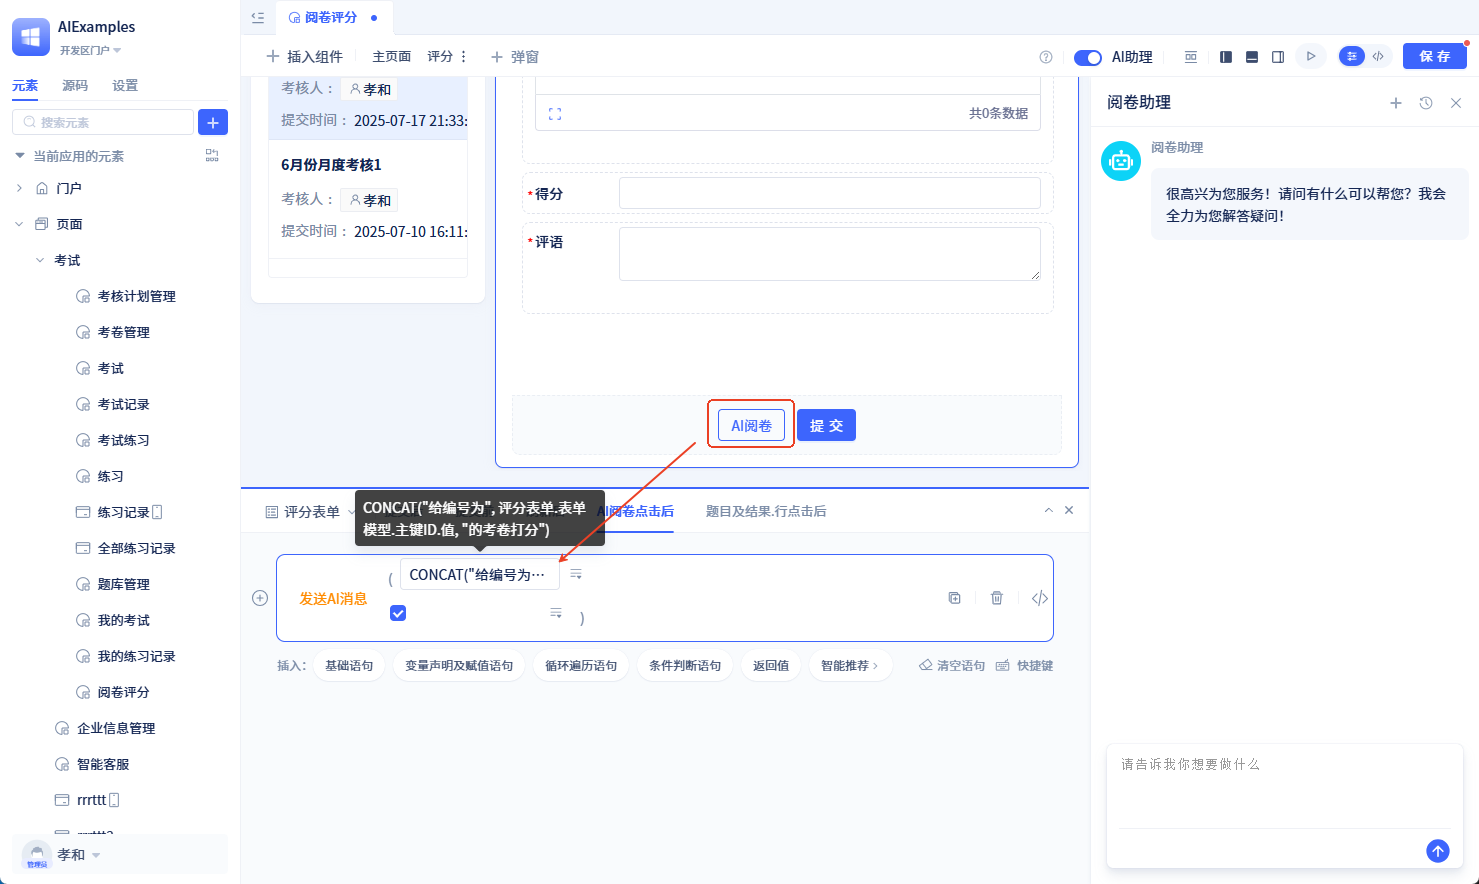The width and height of the screenshot is (1479, 884).
Task: Select 主页面 in toolbar
Action: click(x=391, y=57)
